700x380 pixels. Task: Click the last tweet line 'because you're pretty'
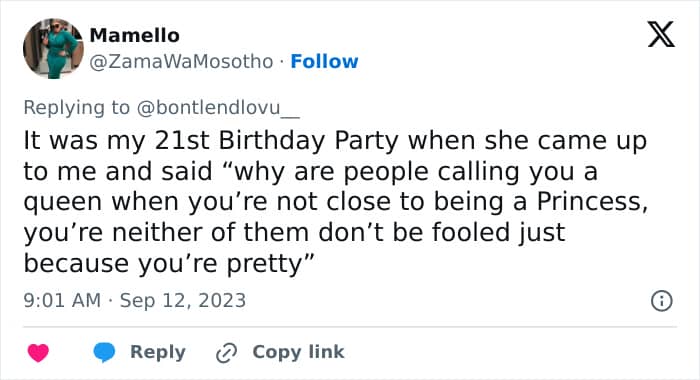pyautogui.click(x=169, y=263)
